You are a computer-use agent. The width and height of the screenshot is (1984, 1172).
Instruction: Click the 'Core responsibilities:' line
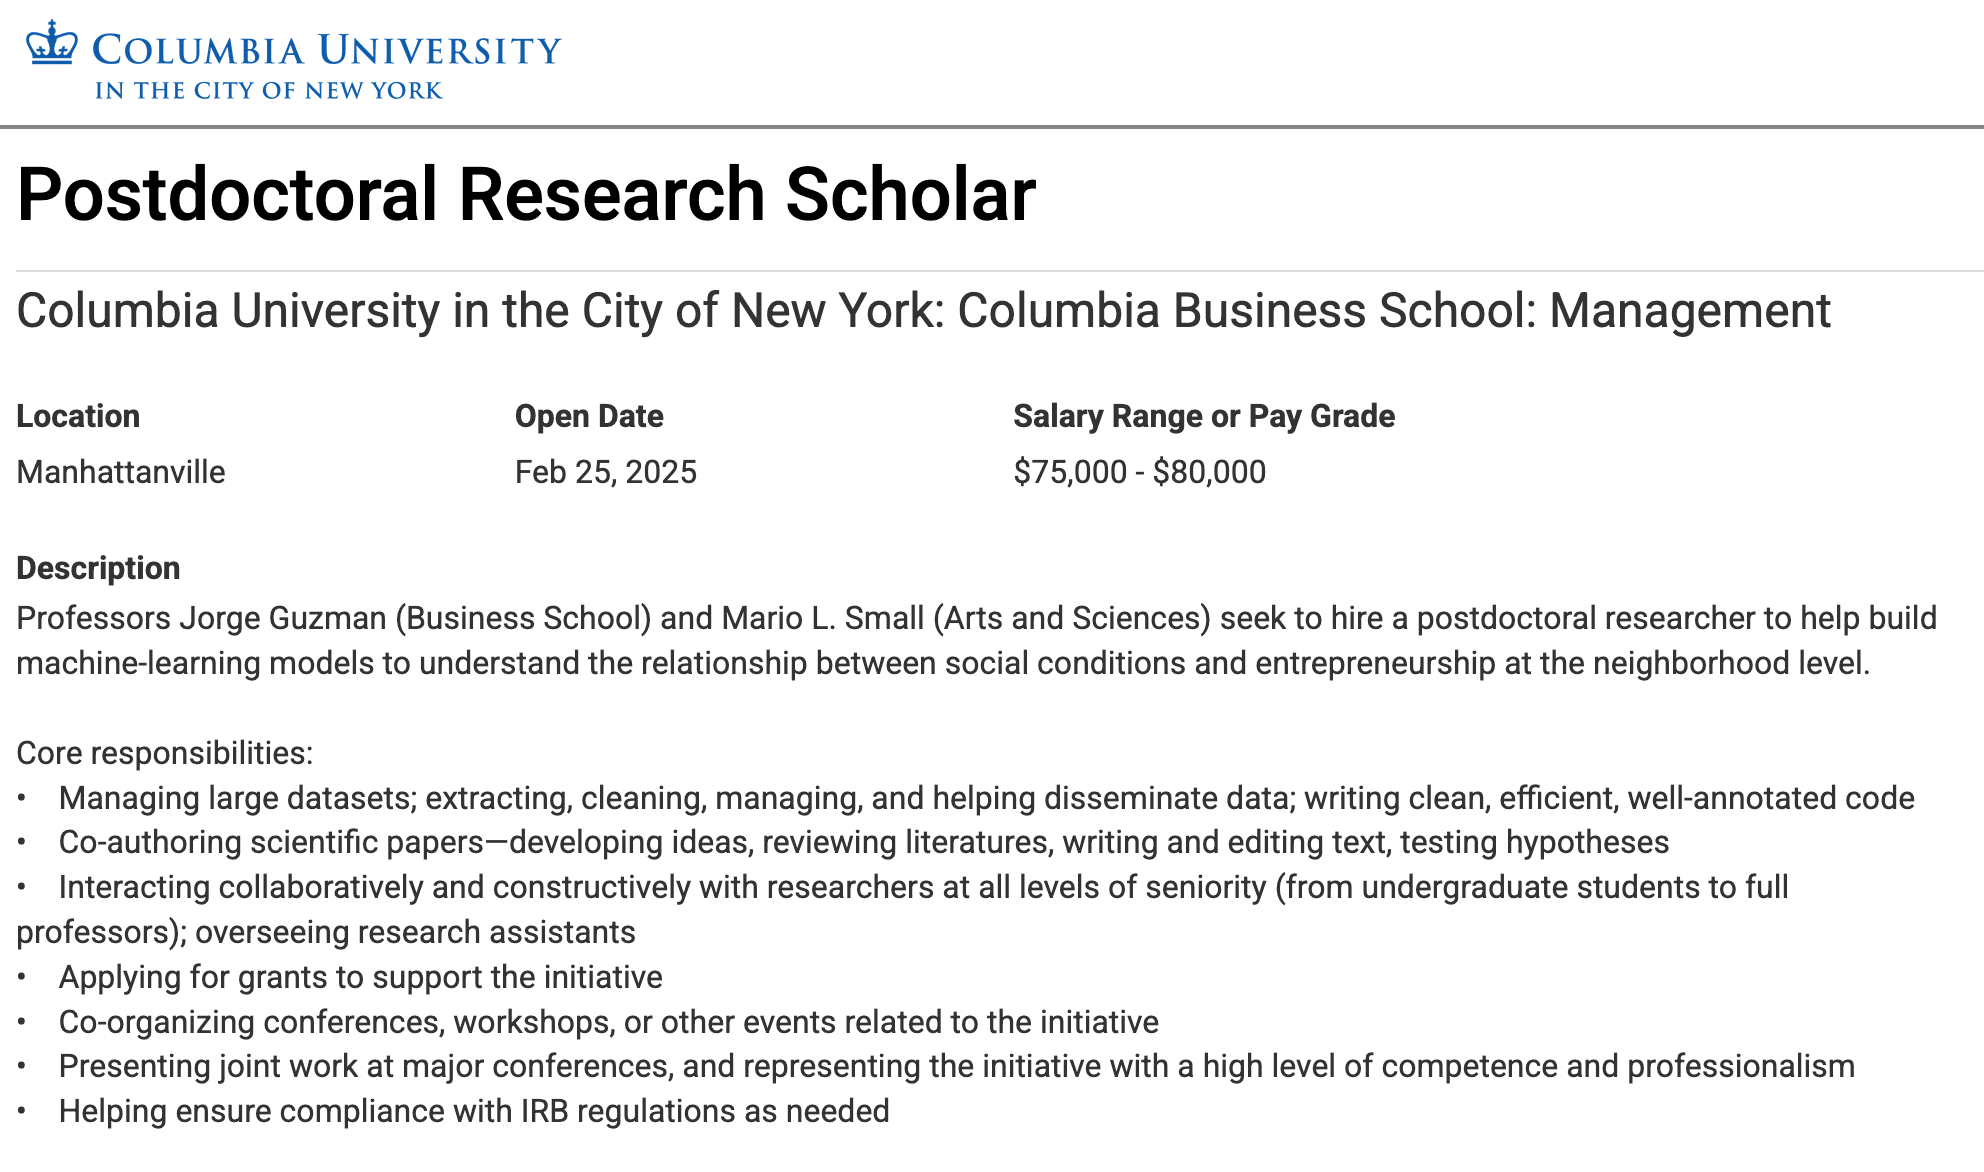point(165,753)
